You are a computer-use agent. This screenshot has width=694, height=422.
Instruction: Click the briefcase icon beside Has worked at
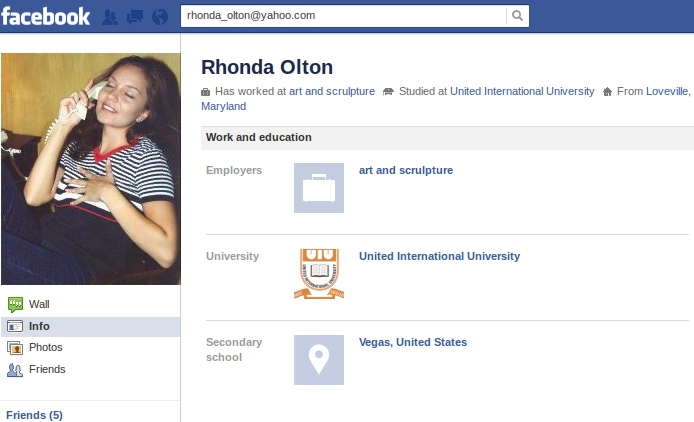(x=205, y=92)
